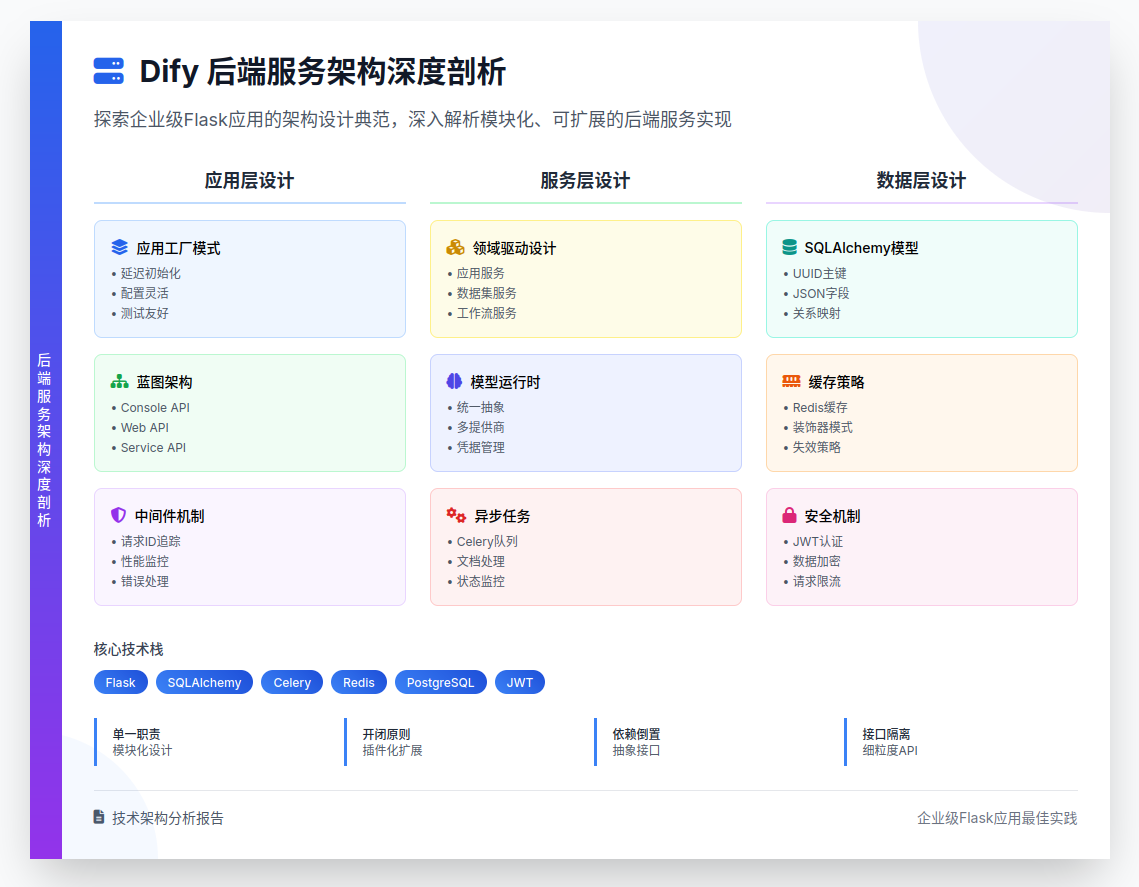Screen dimensions: 1139x887
Task: Click the Flask badge in the tech stack
Action: coord(120,682)
